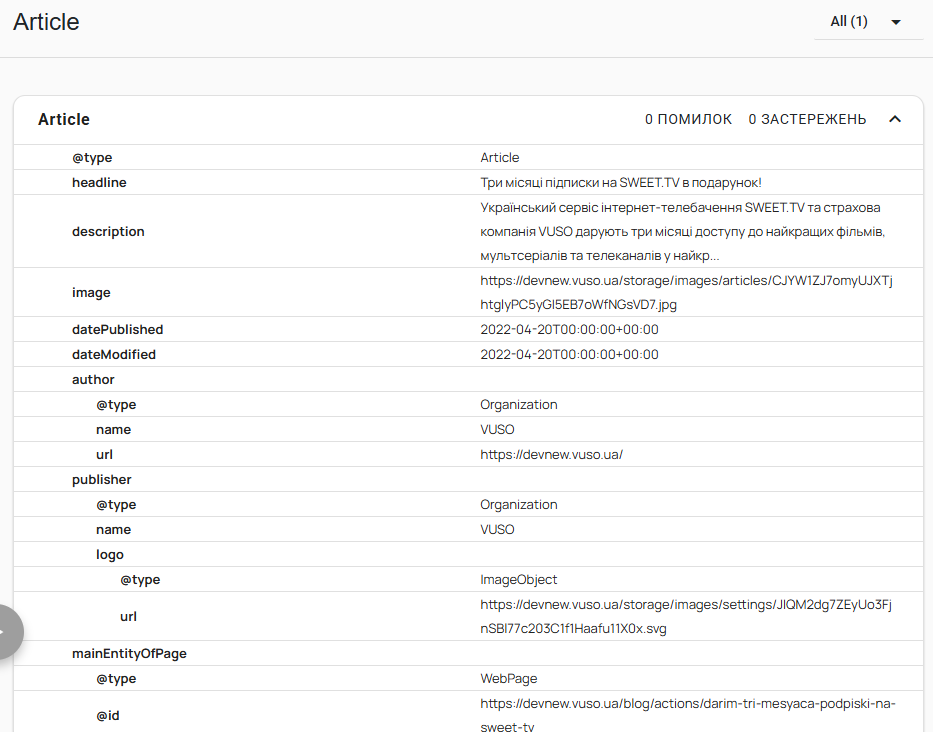This screenshot has height=732, width=933.
Task: Select the author's Organization type value
Action: (518, 404)
